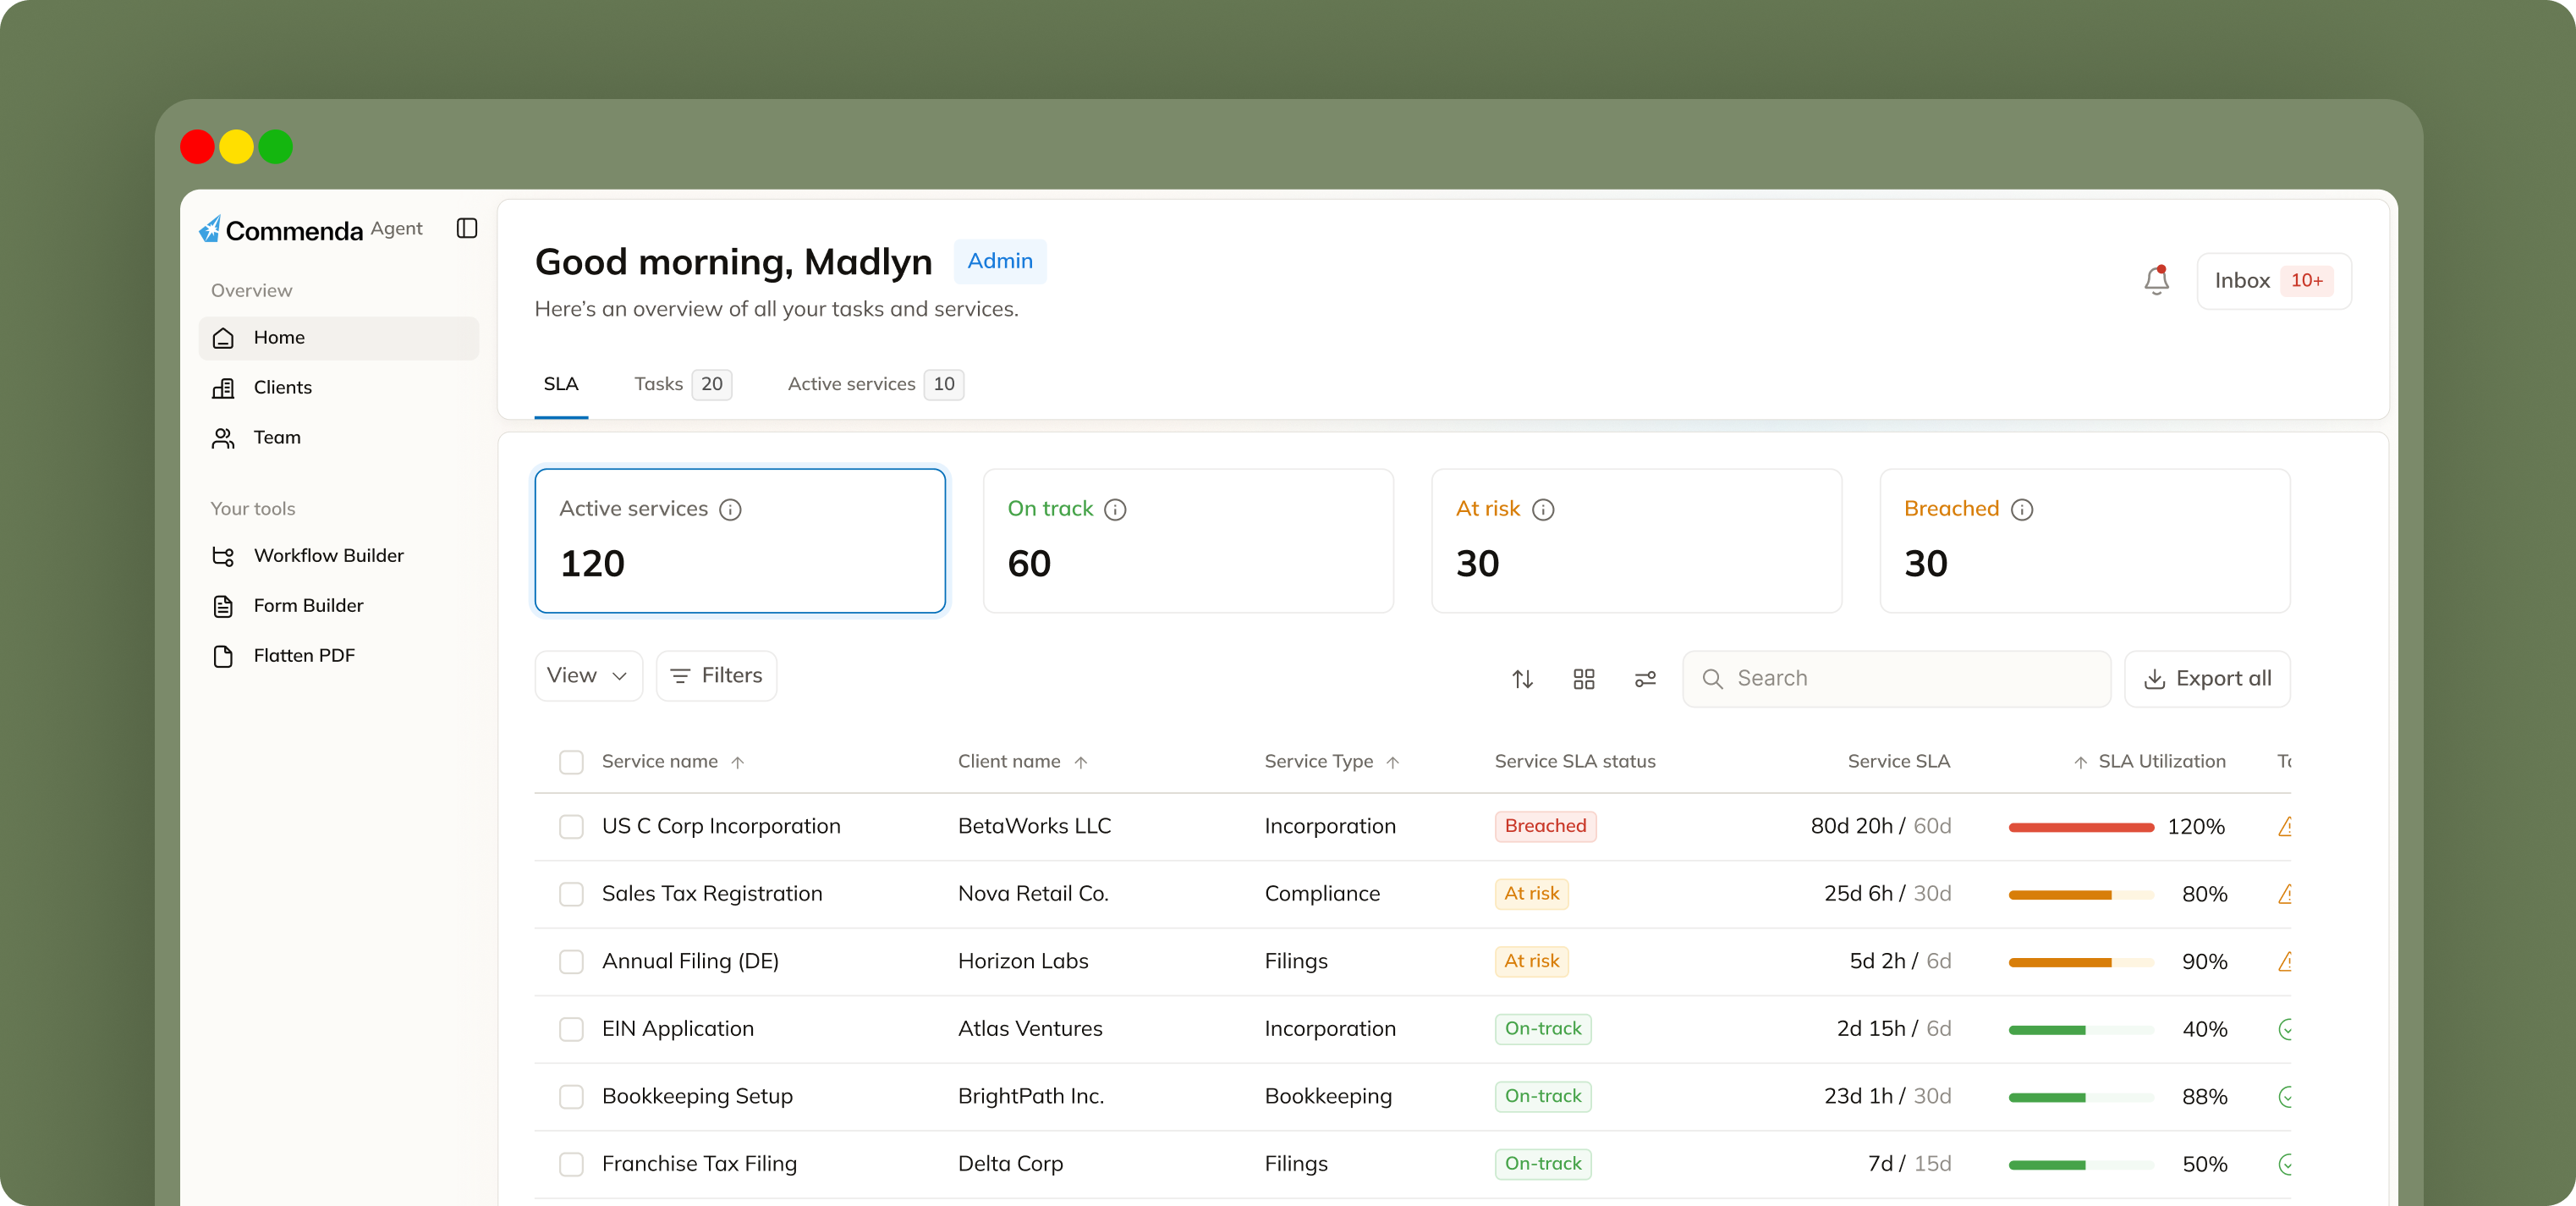This screenshot has height=1206, width=2576.
Task: Sort by Service name arrow
Action: coord(738,762)
